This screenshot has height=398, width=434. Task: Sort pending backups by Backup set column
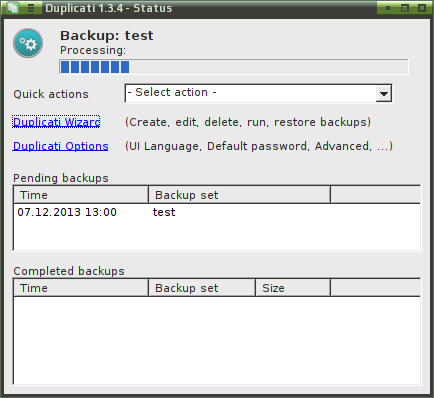pos(239,195)
